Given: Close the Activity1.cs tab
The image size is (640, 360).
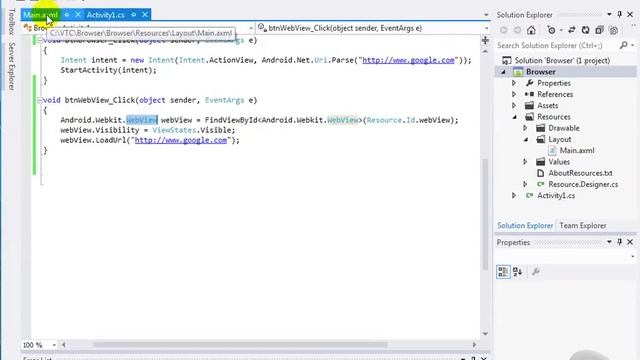Looking at the screenshot, I should coord(145,15).
